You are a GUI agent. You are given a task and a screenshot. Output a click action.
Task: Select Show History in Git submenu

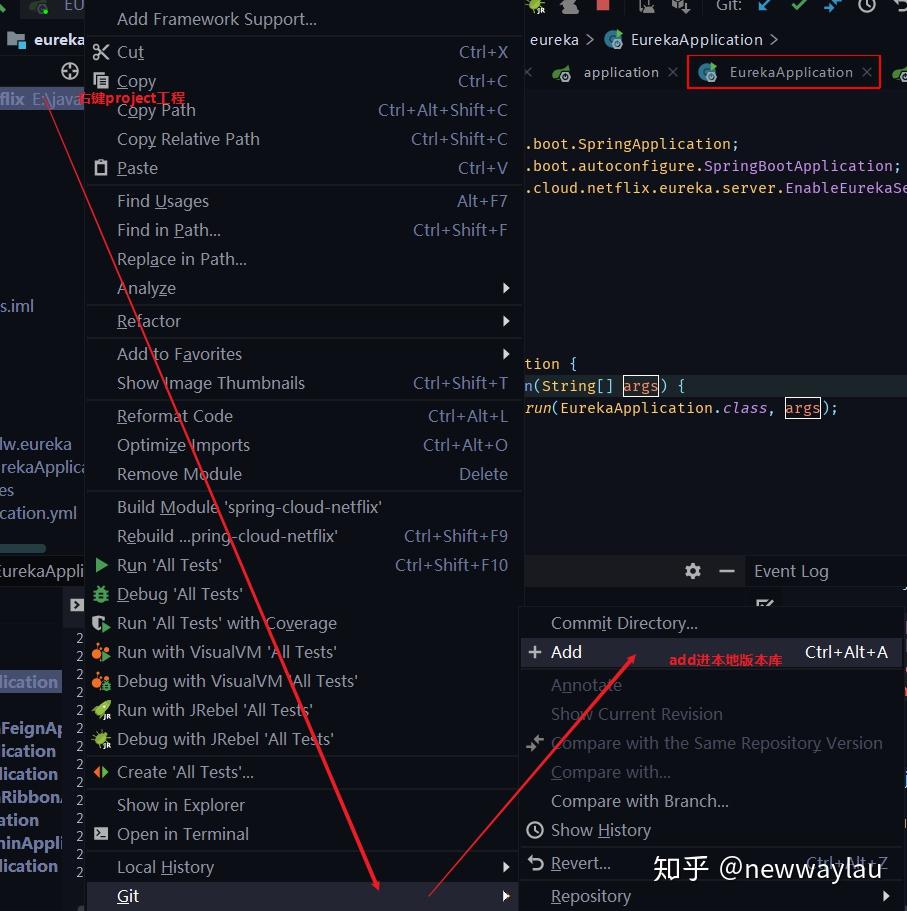pos(711,830)
